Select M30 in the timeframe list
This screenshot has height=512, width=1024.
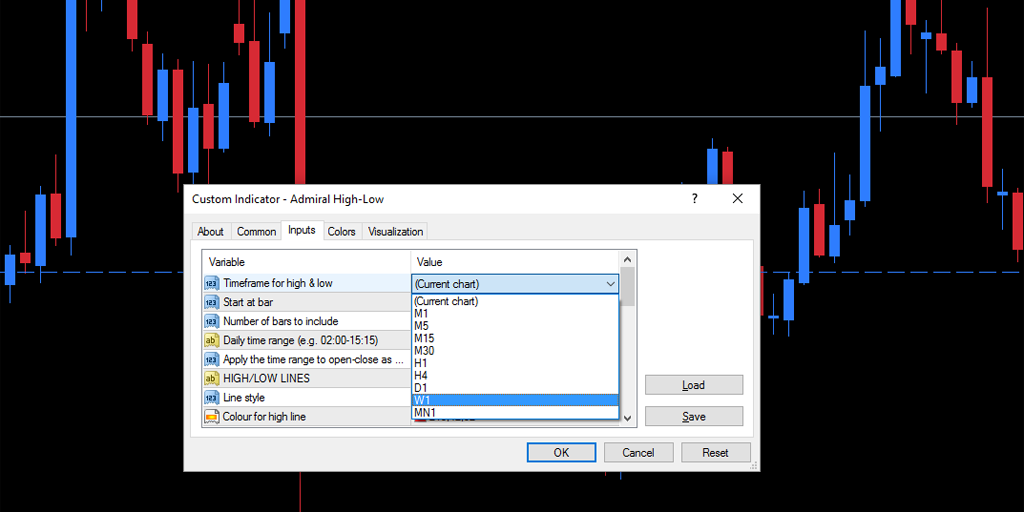515,351
